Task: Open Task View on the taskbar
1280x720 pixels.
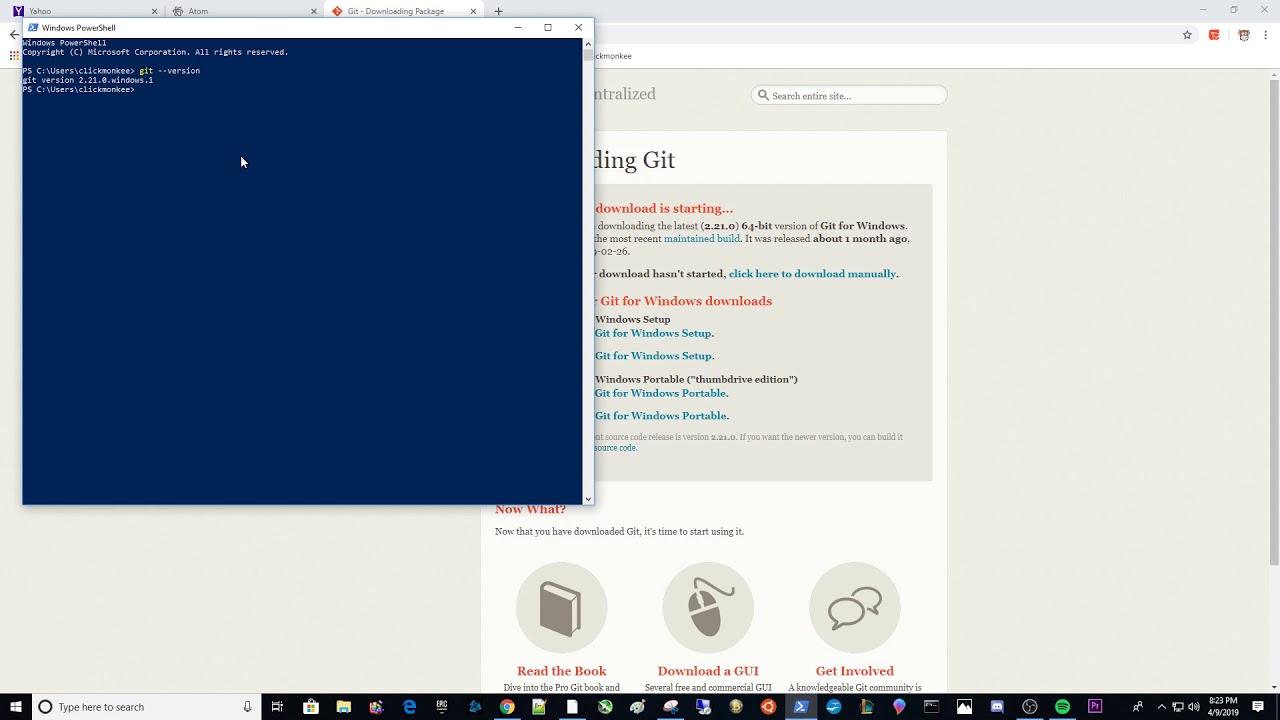Action: tap(277, 707)
